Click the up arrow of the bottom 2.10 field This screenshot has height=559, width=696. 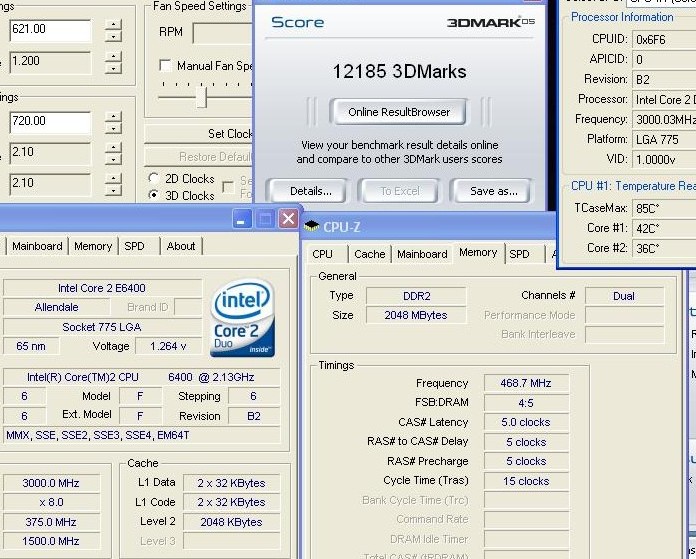(x=114, y=179)
